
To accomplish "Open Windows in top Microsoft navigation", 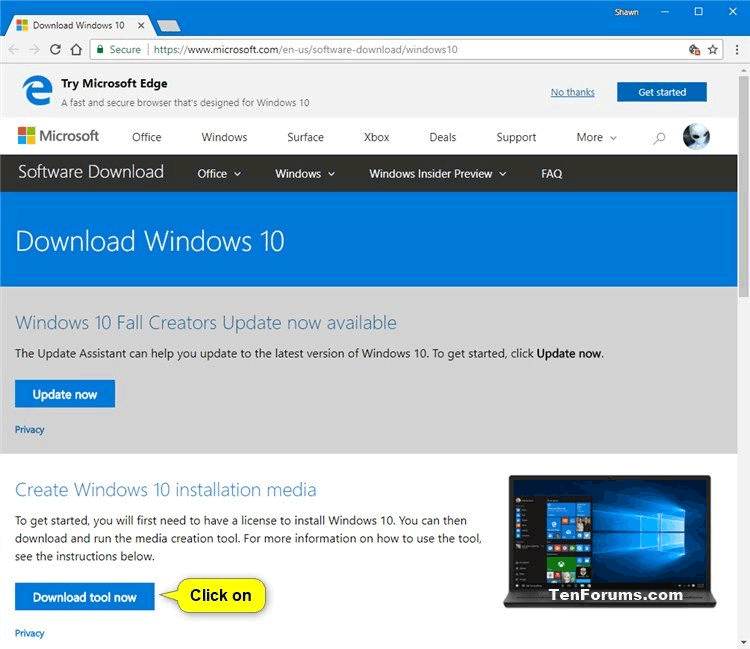I will 224,138.
